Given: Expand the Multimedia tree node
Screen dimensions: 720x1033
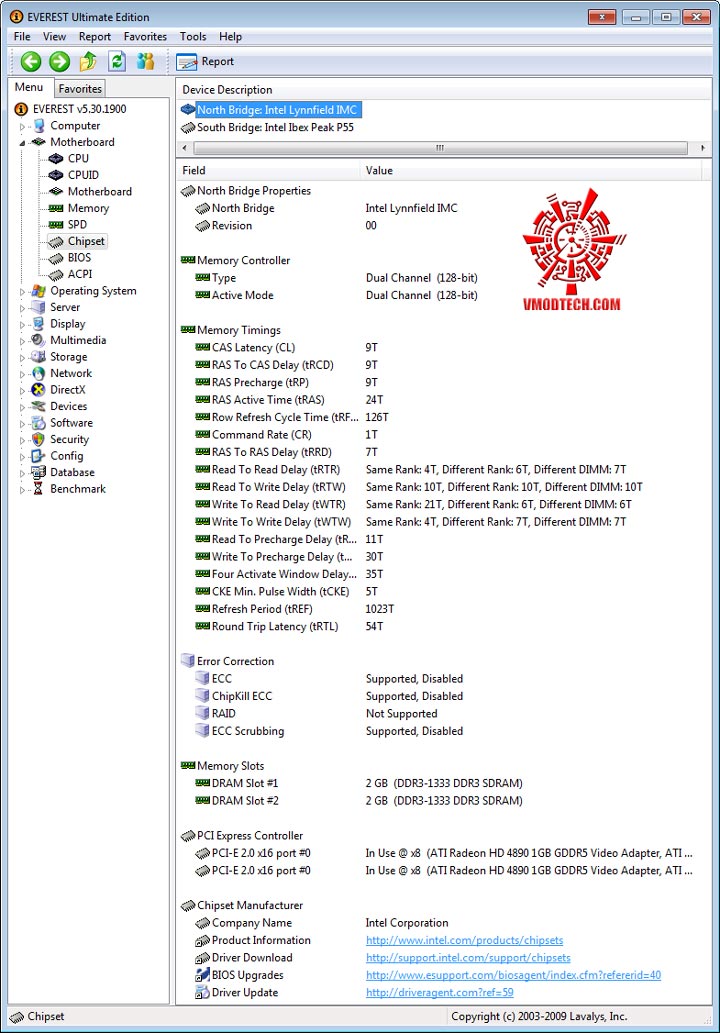Looking at the screenshot, I should click(x=22, y=341).
